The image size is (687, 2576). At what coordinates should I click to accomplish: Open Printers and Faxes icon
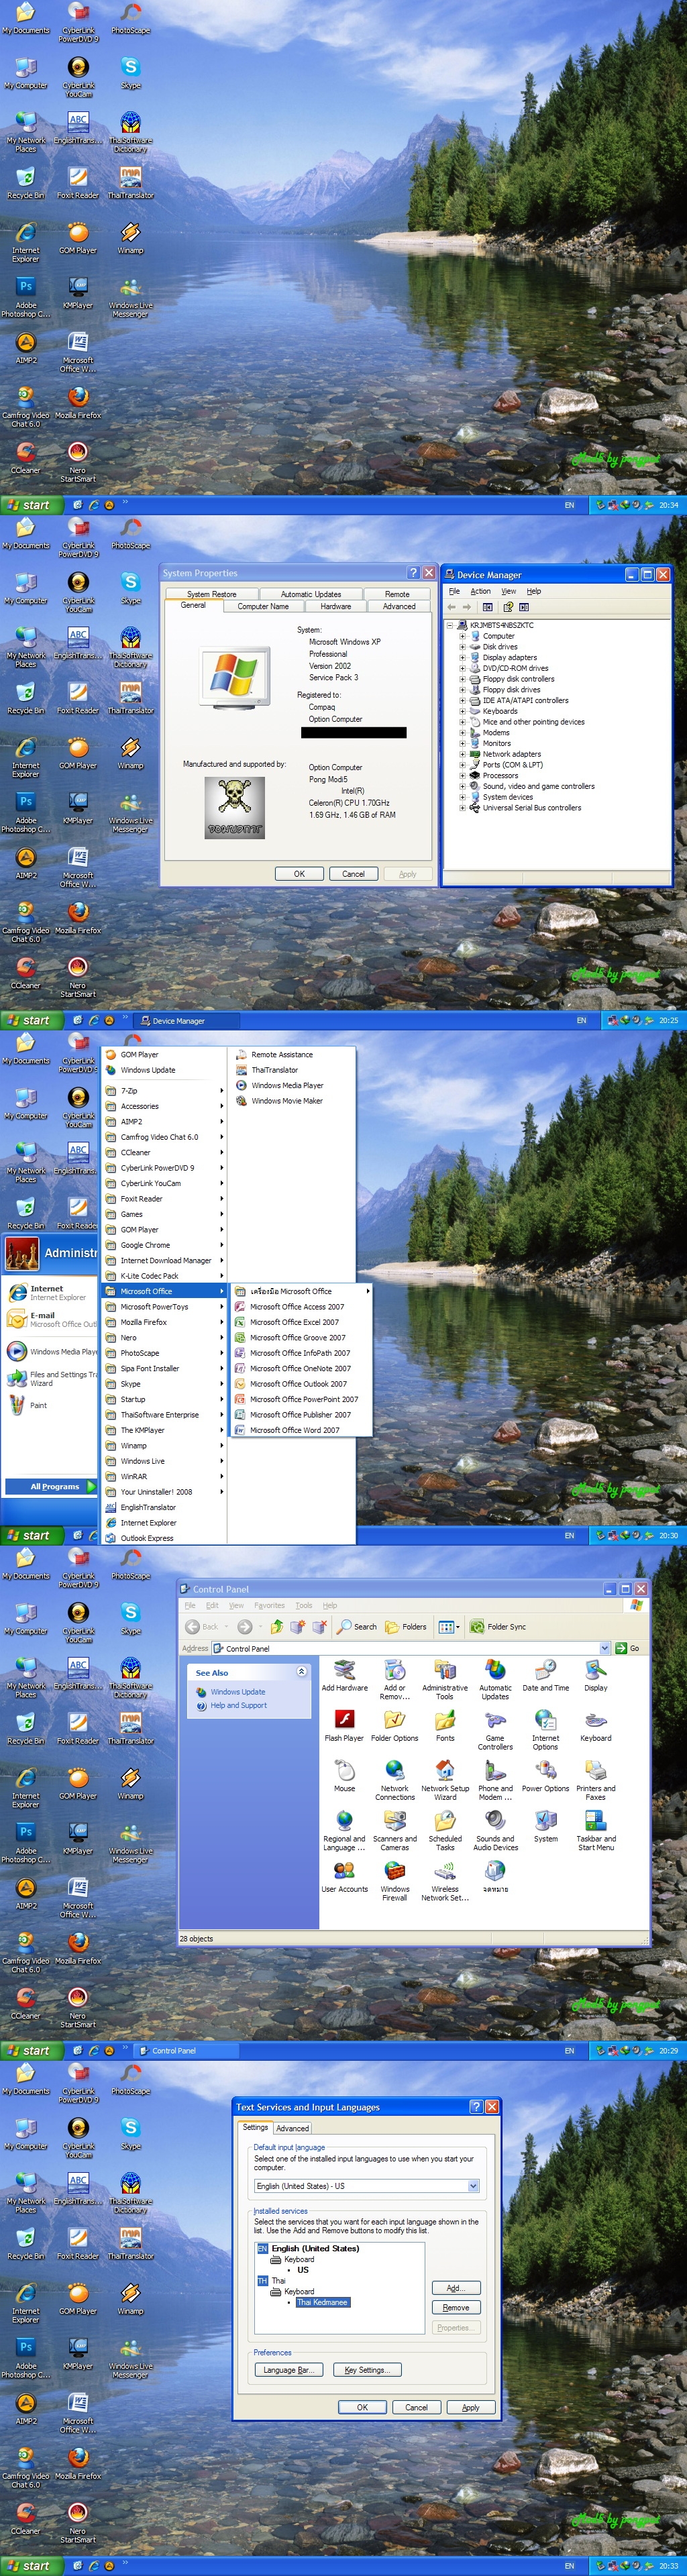(x=596, y=1780)
